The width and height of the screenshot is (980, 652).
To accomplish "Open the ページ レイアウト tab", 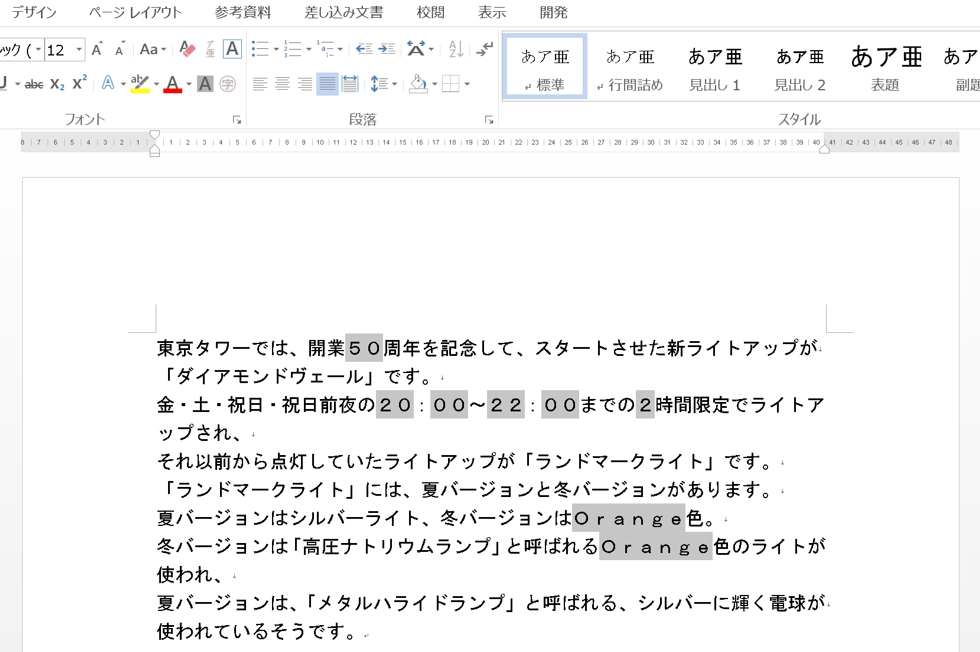I will click(x=134, y=12).
